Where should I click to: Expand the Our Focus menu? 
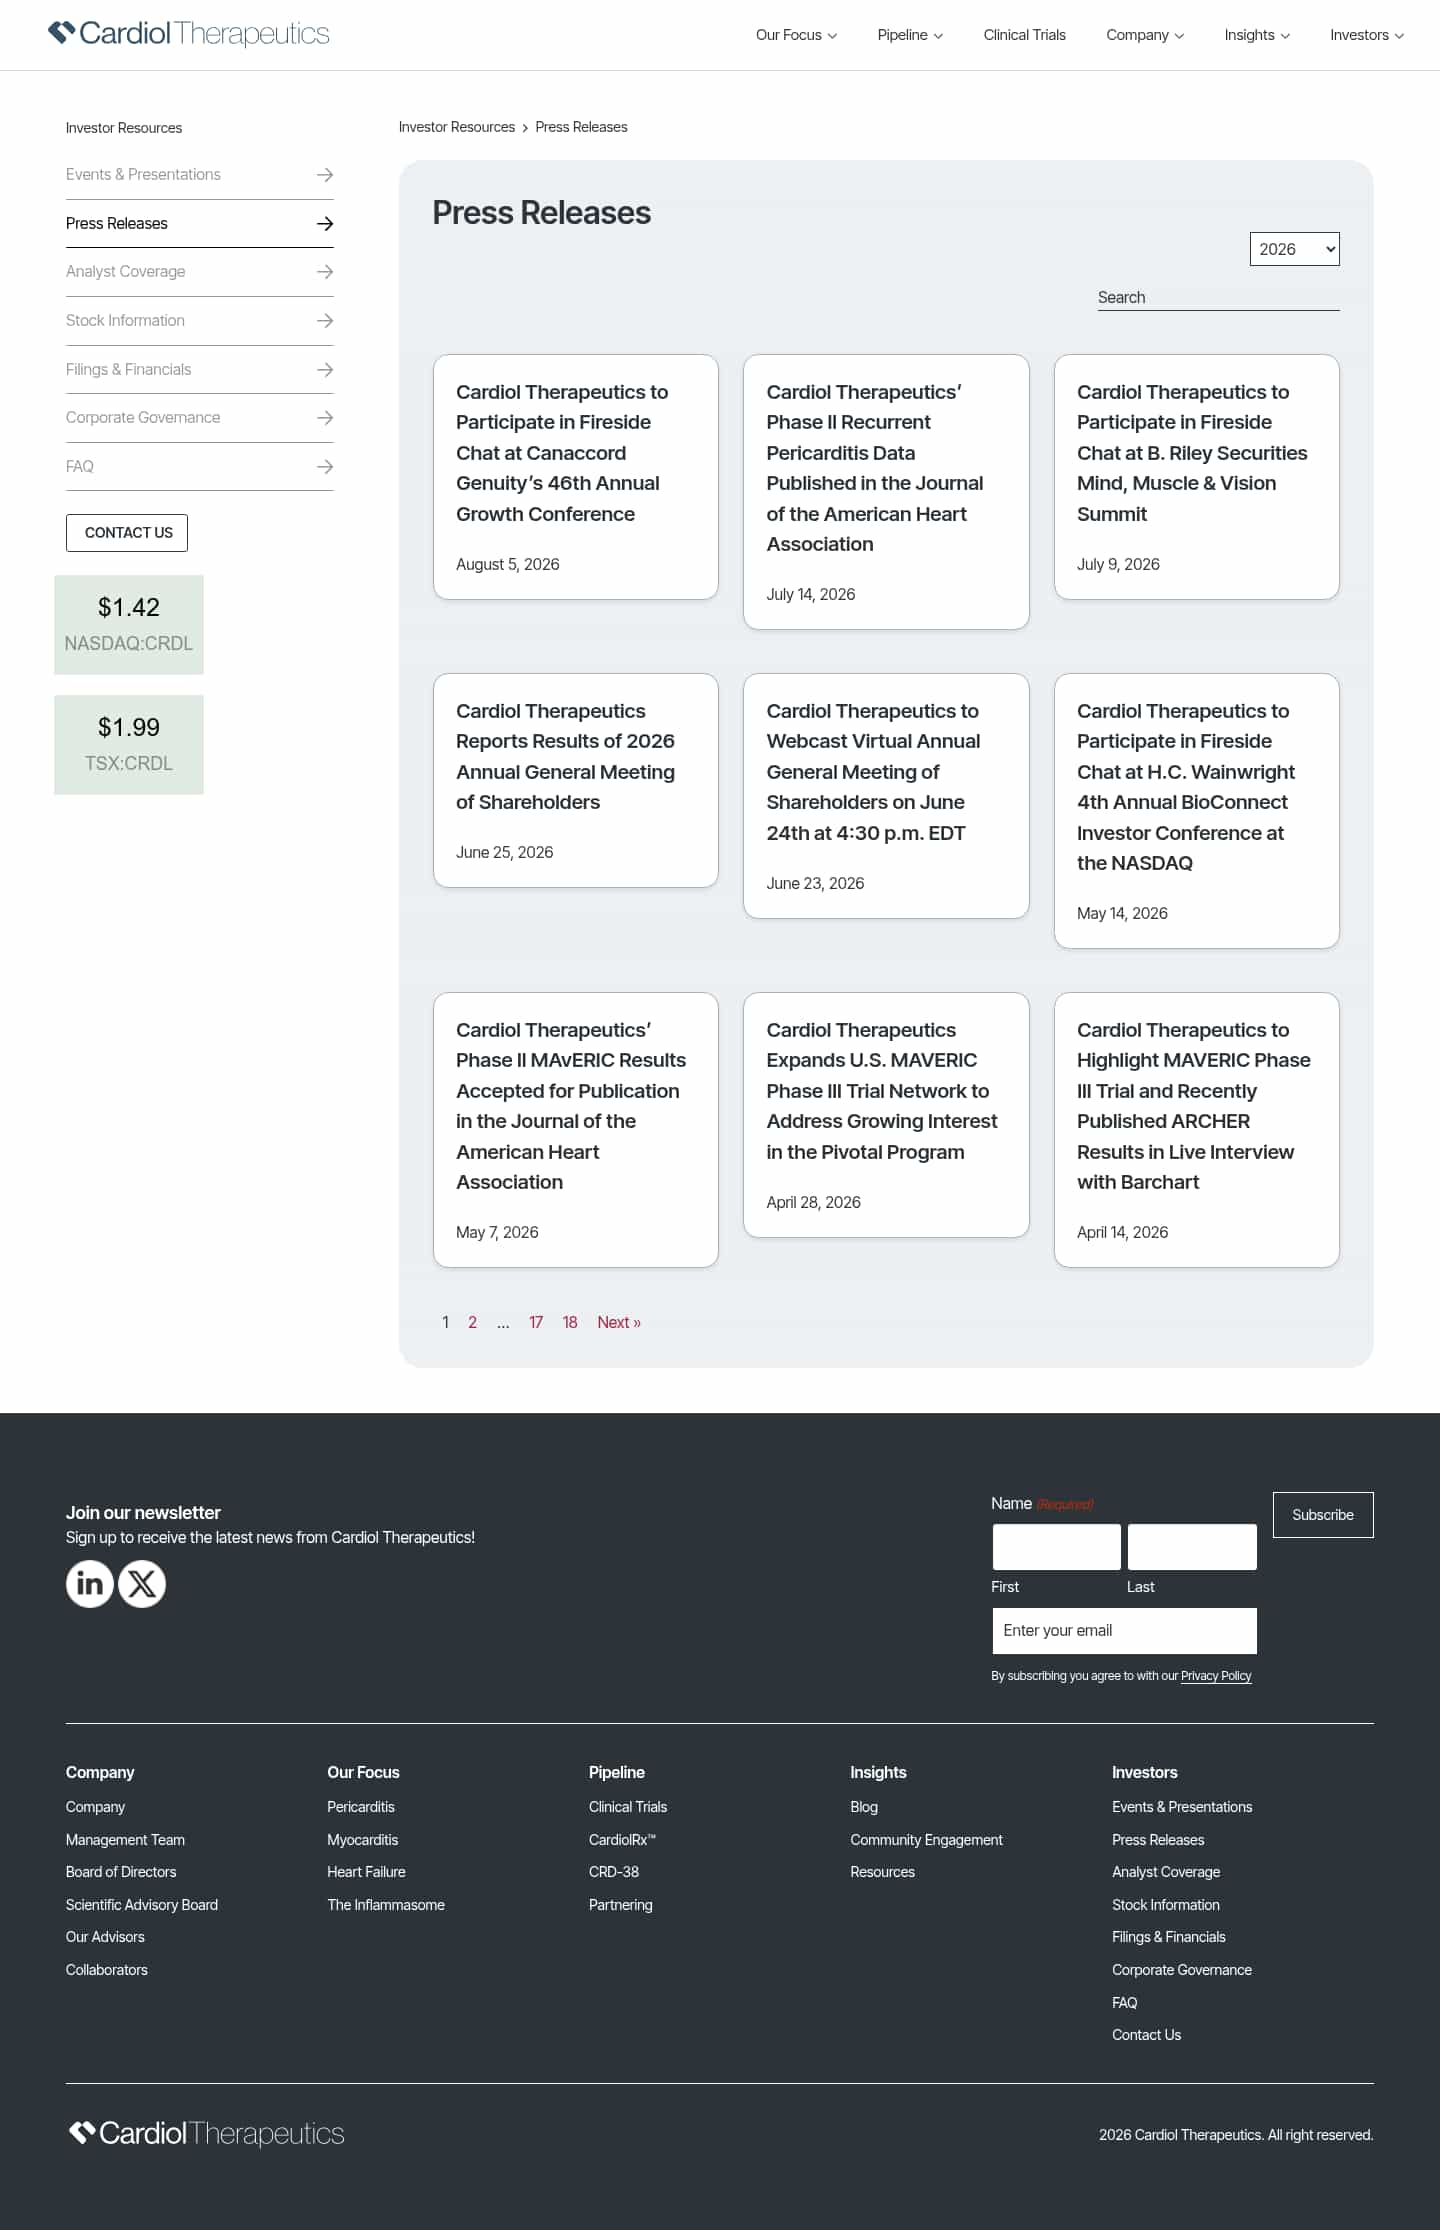[x=796, y=35]
